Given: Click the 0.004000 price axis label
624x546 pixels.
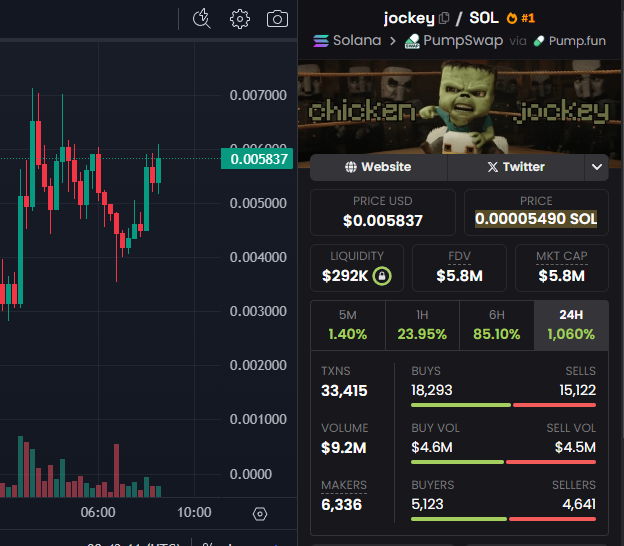Looking at the screenshot, I should point(258,257).
